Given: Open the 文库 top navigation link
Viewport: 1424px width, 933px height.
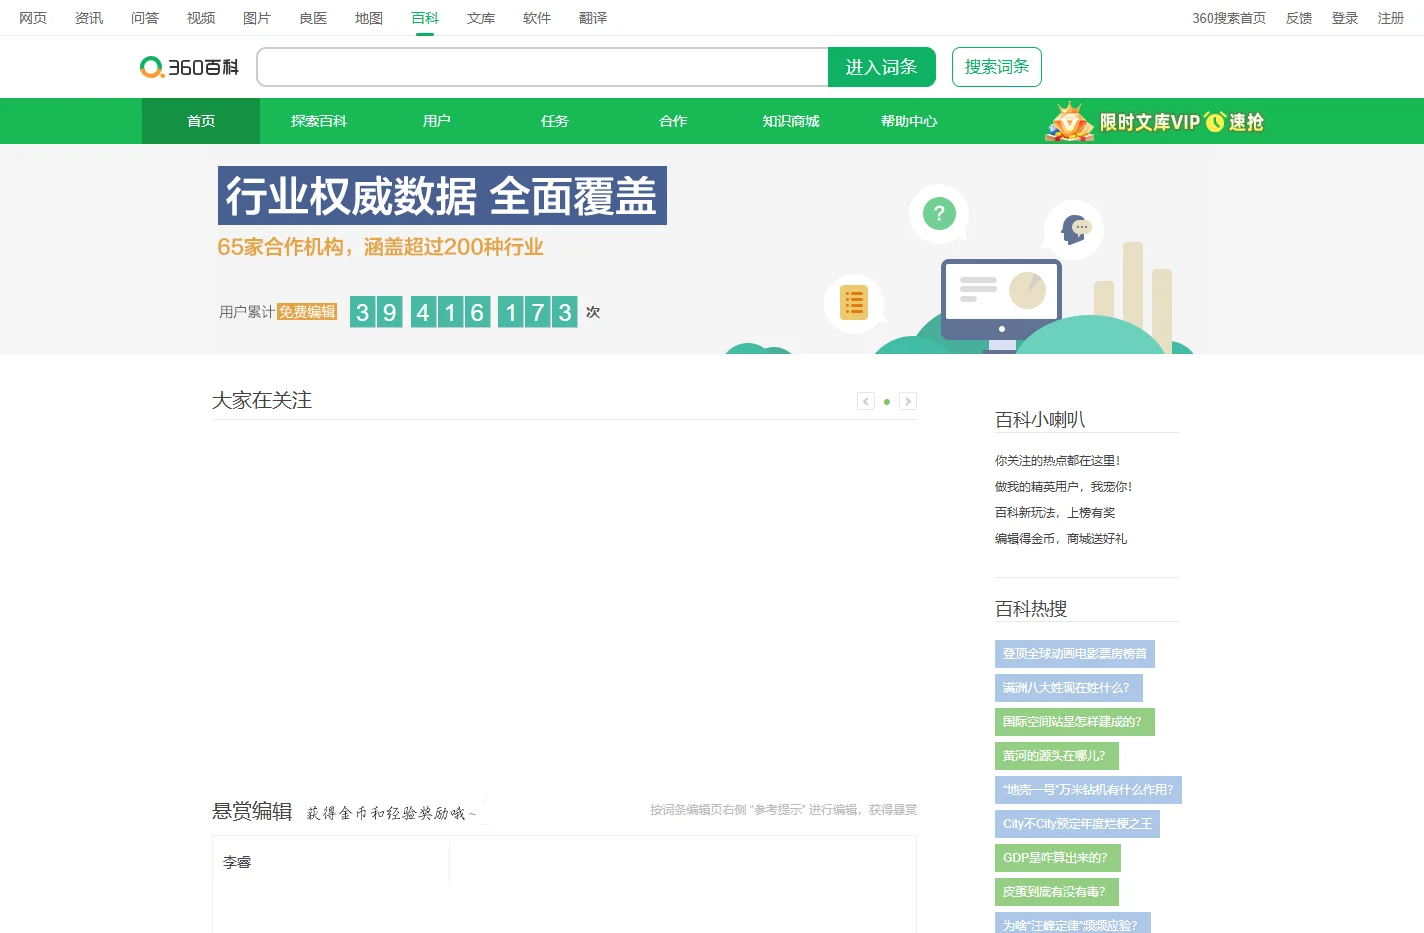Looking at the screenshot, I should point(481,18).
